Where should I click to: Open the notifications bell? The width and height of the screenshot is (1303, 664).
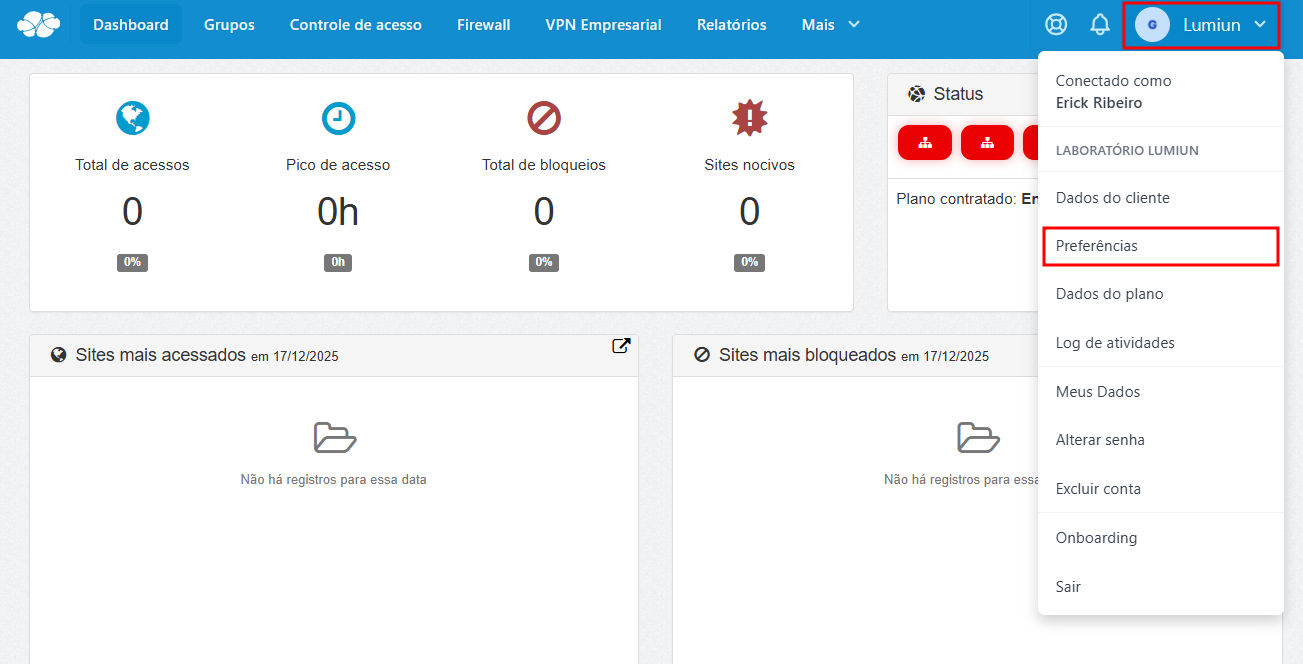pyautogui.click(x=1100, y=25)
